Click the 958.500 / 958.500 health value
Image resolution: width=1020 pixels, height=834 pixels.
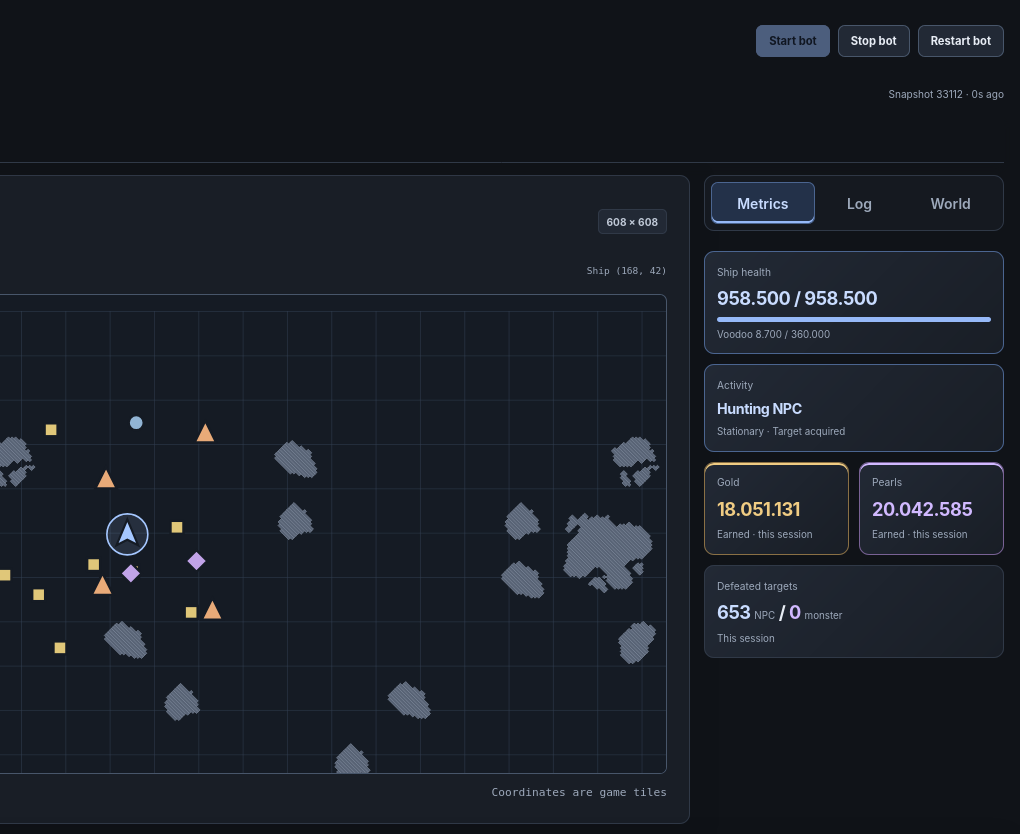click(x=797, y=298)
